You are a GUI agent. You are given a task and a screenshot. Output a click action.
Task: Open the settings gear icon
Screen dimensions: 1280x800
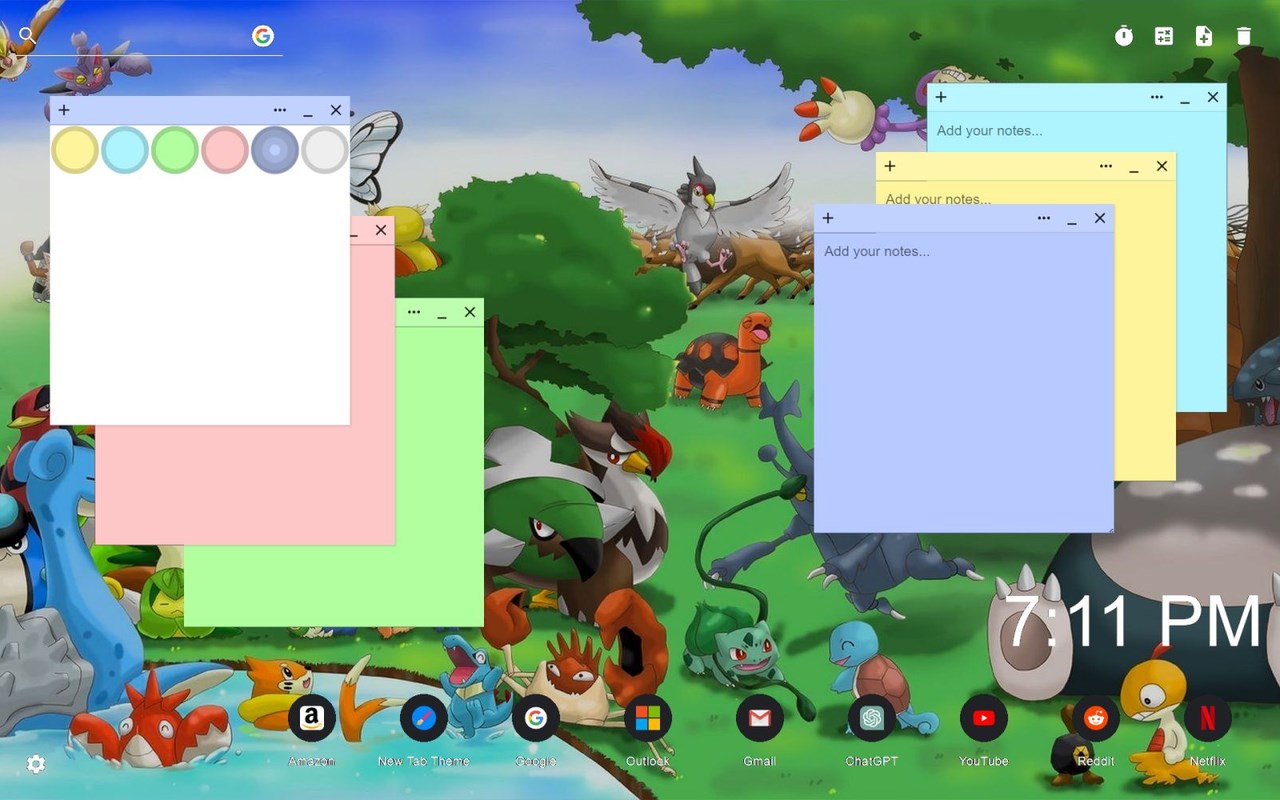(x=36, y=764)
